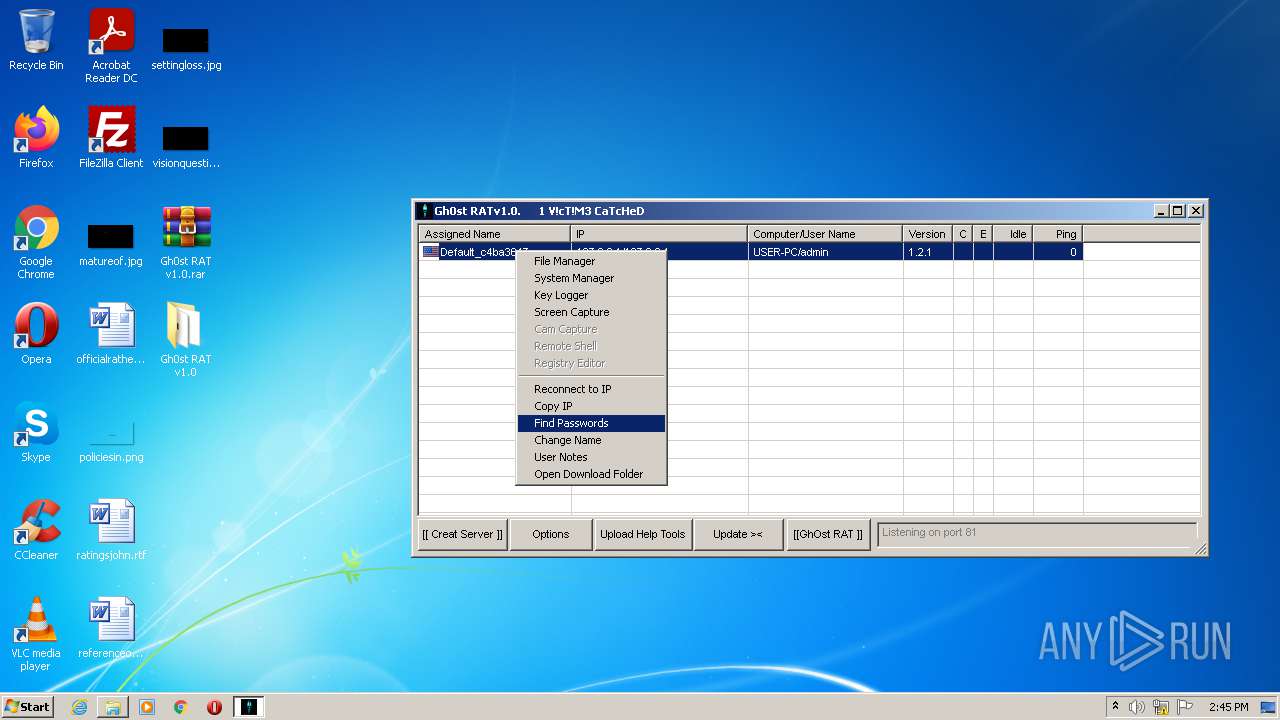Viewport: 1280px width, 720px height.
Task: Open Internet Explorer in taskbar
Action: click(x=79, y=707)
